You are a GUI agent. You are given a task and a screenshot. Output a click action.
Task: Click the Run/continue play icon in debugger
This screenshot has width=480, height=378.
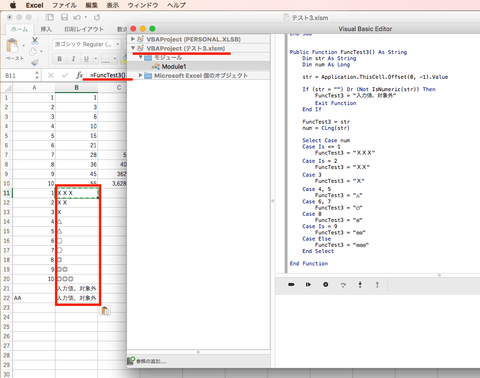pyautogui.click(x=308, y=284)
